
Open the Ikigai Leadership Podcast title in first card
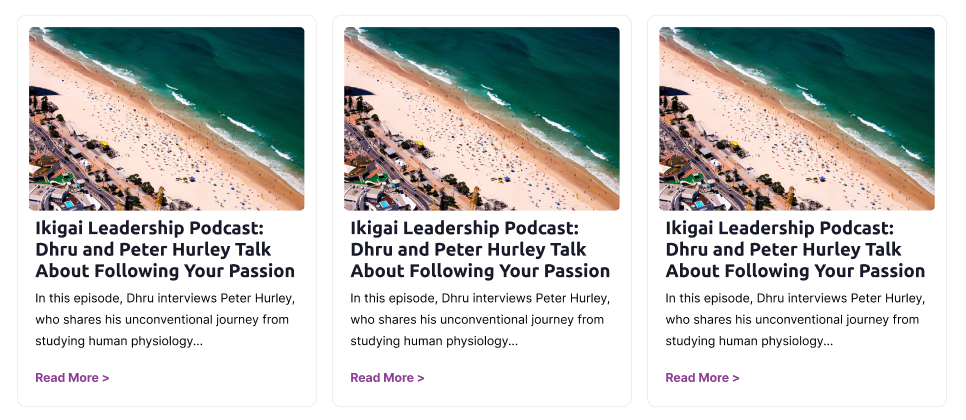coord(165,249)
